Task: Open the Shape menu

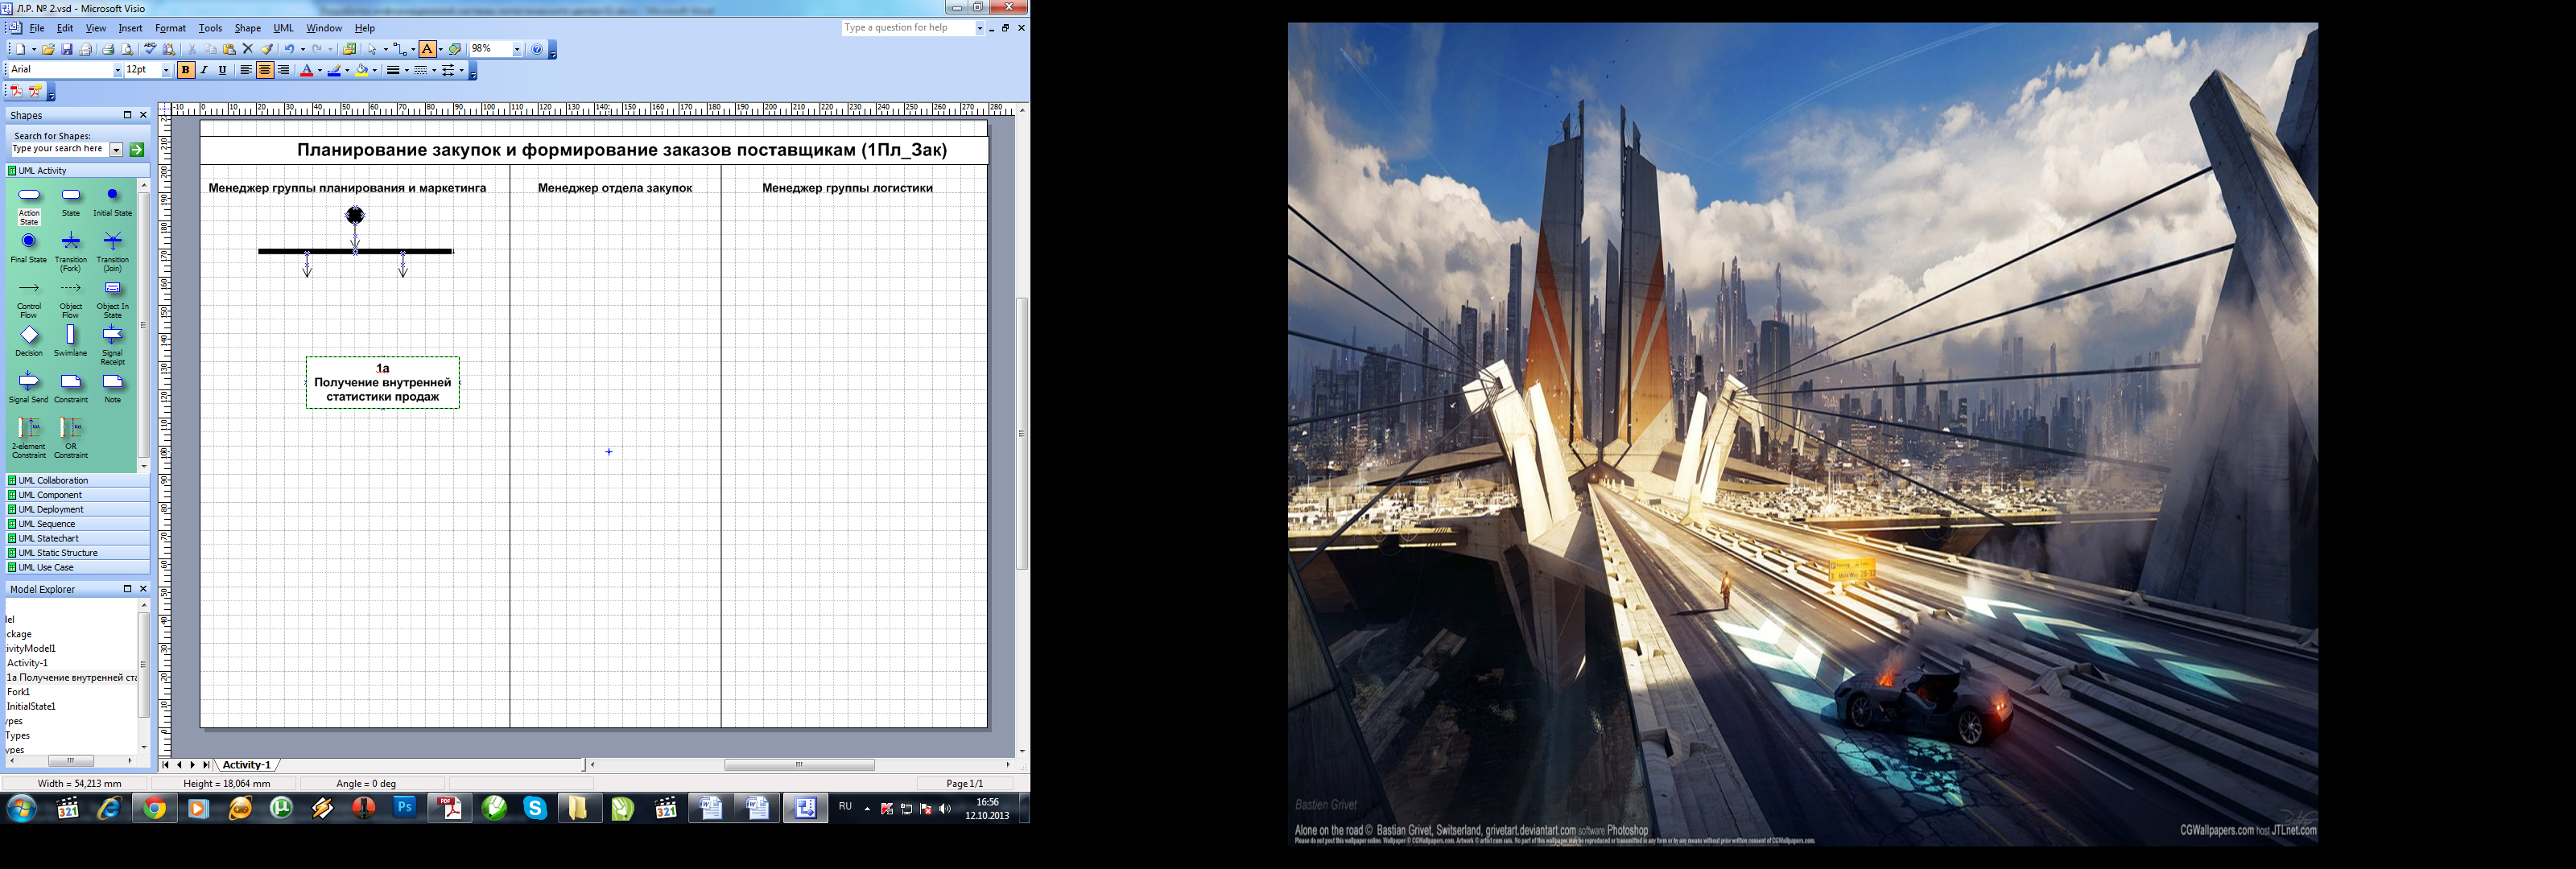Action: click(248, 28)
